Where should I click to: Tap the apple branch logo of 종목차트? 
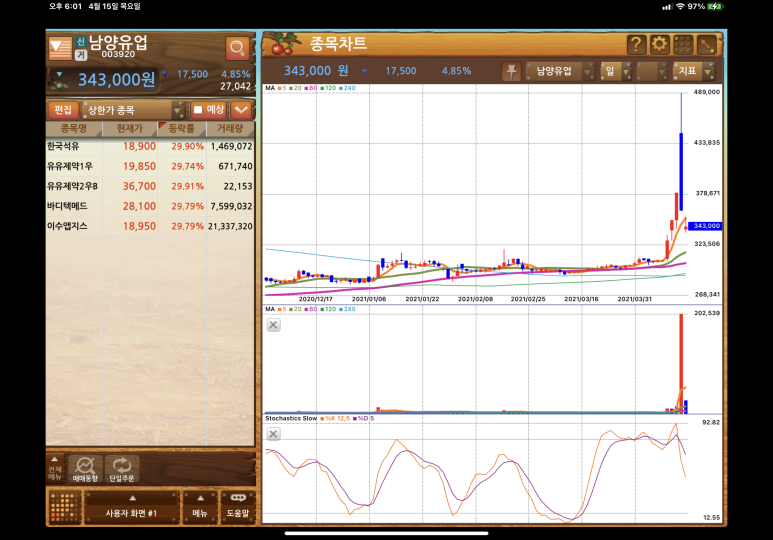pos(282,44)
